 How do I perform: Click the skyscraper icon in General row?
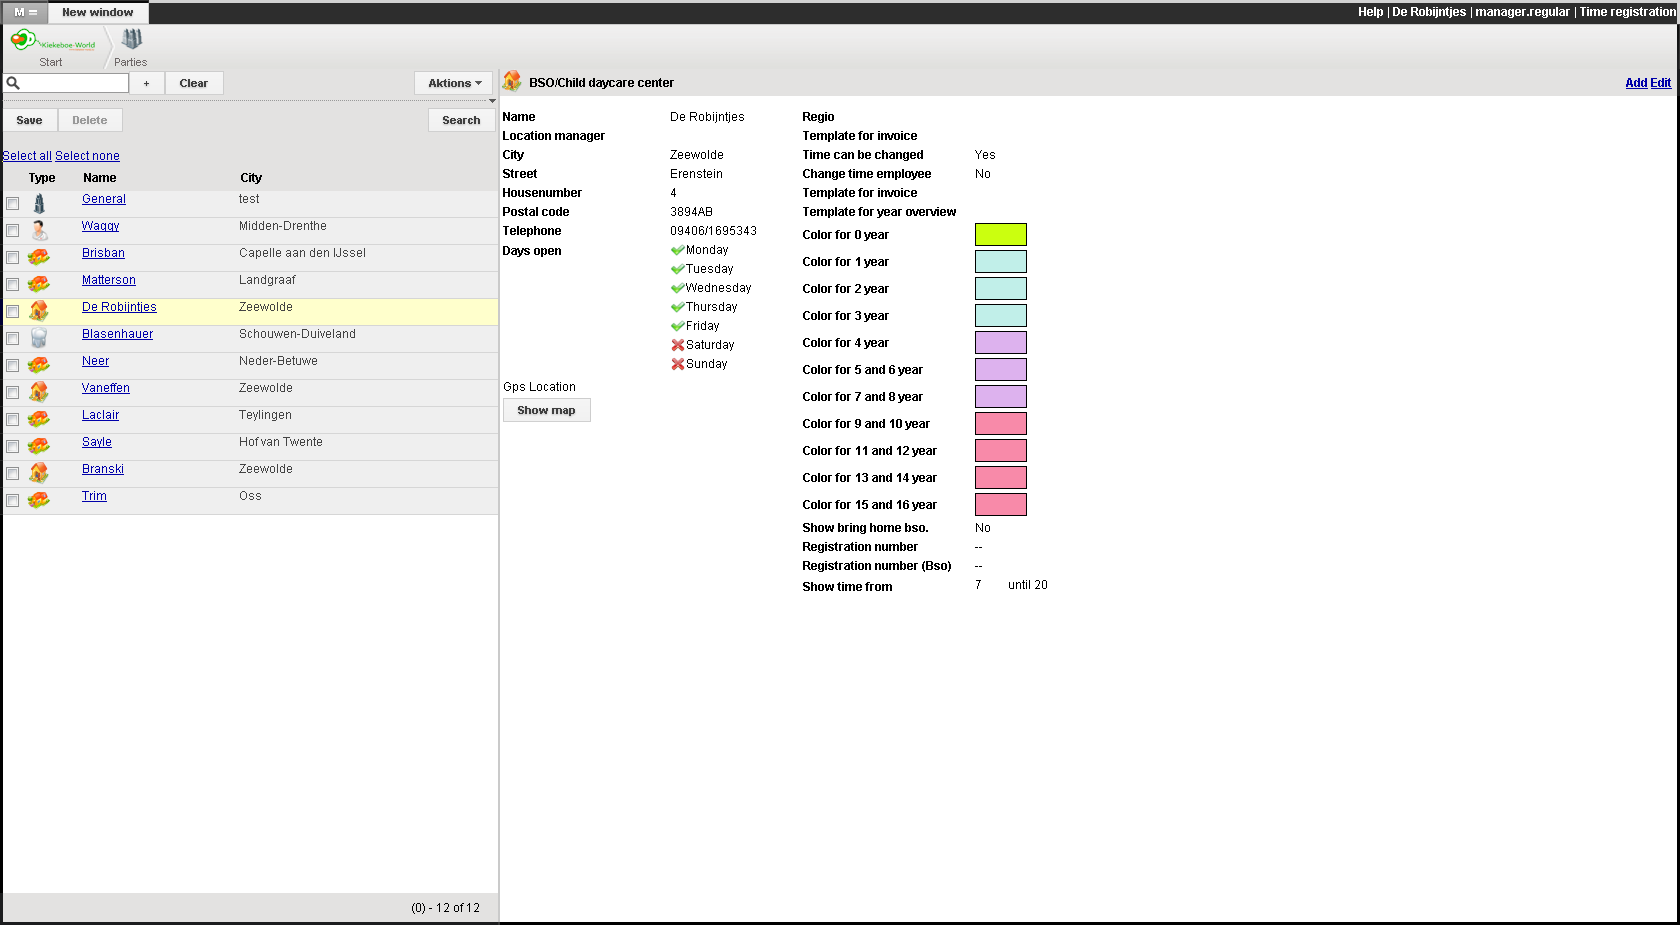[39, 204]
